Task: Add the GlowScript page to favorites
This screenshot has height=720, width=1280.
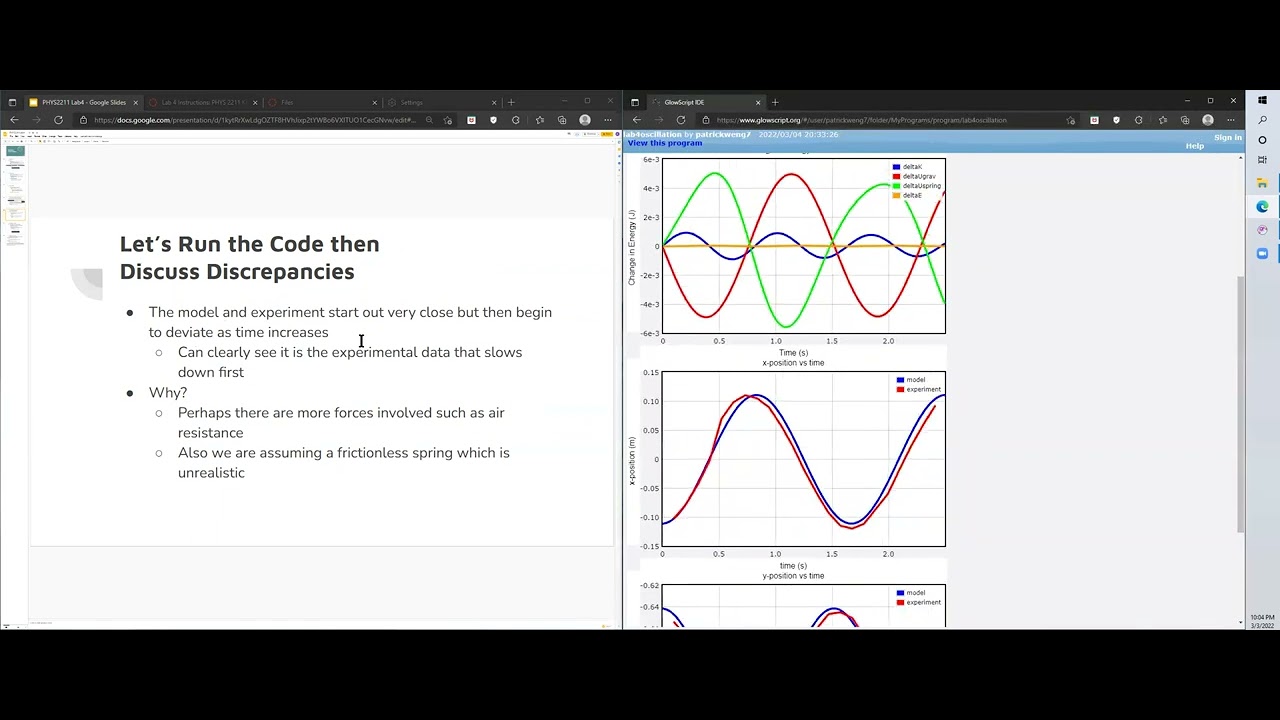Action: (1071, 120)
